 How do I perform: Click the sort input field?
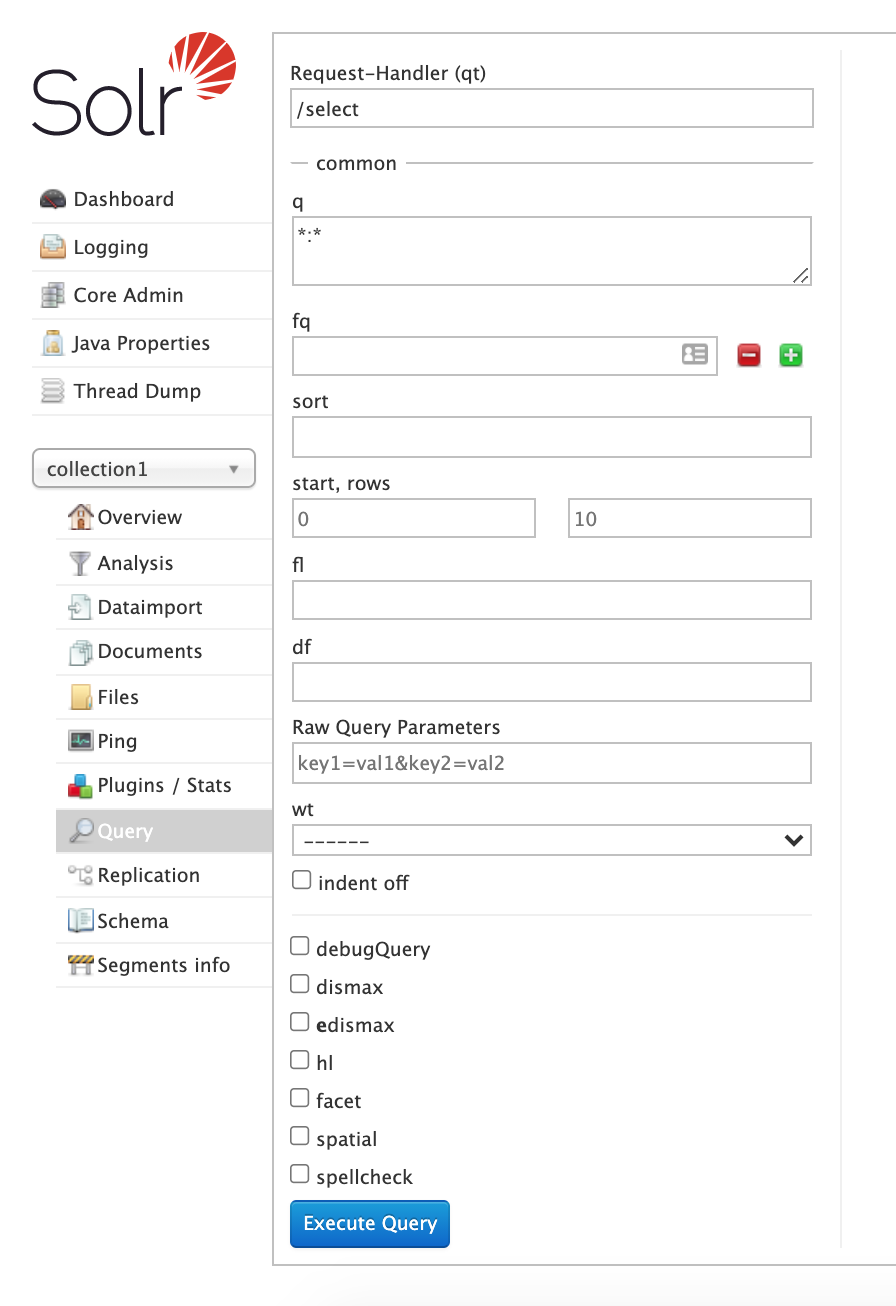pyautogui.click(x=552, y=437)
